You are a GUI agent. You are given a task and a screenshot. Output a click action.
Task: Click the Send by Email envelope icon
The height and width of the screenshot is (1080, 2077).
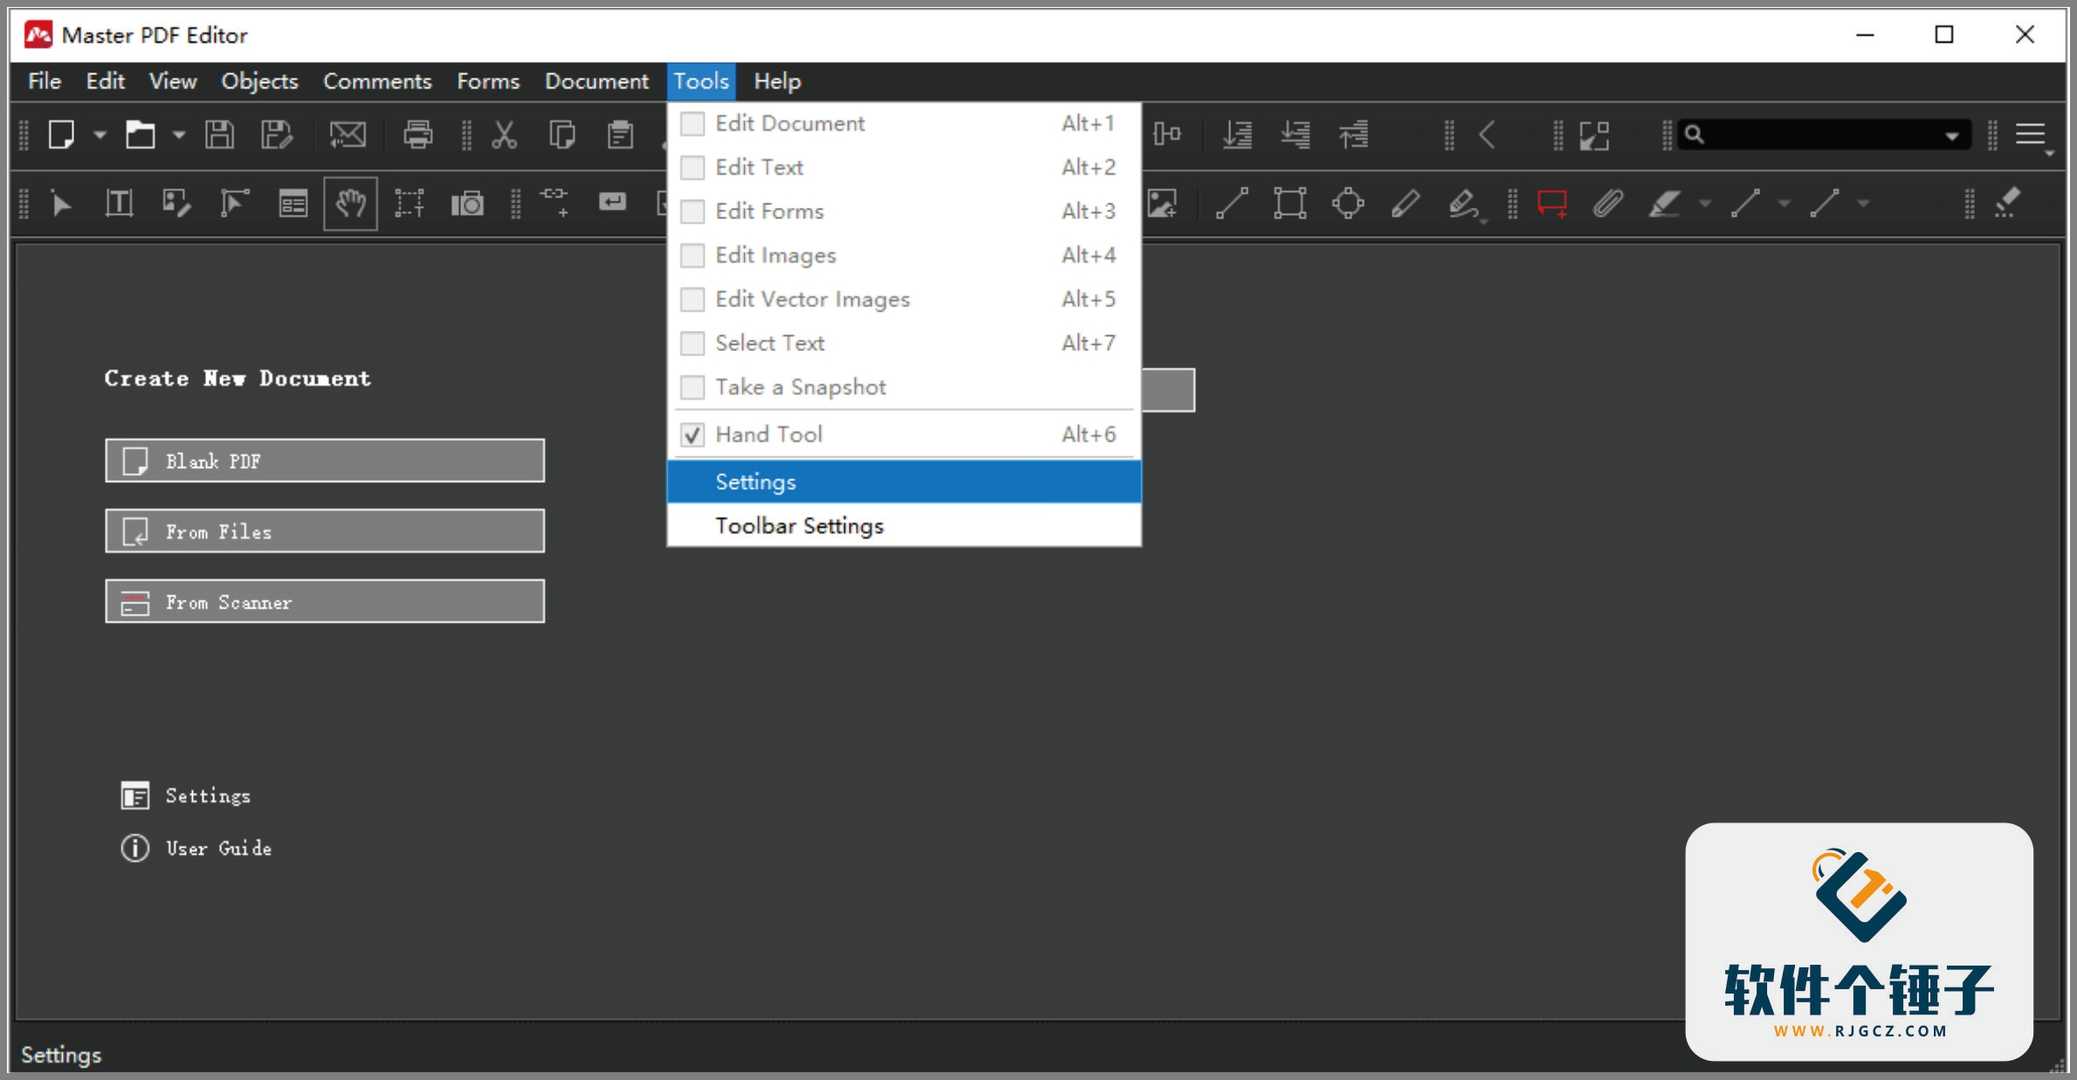(348, 135)
